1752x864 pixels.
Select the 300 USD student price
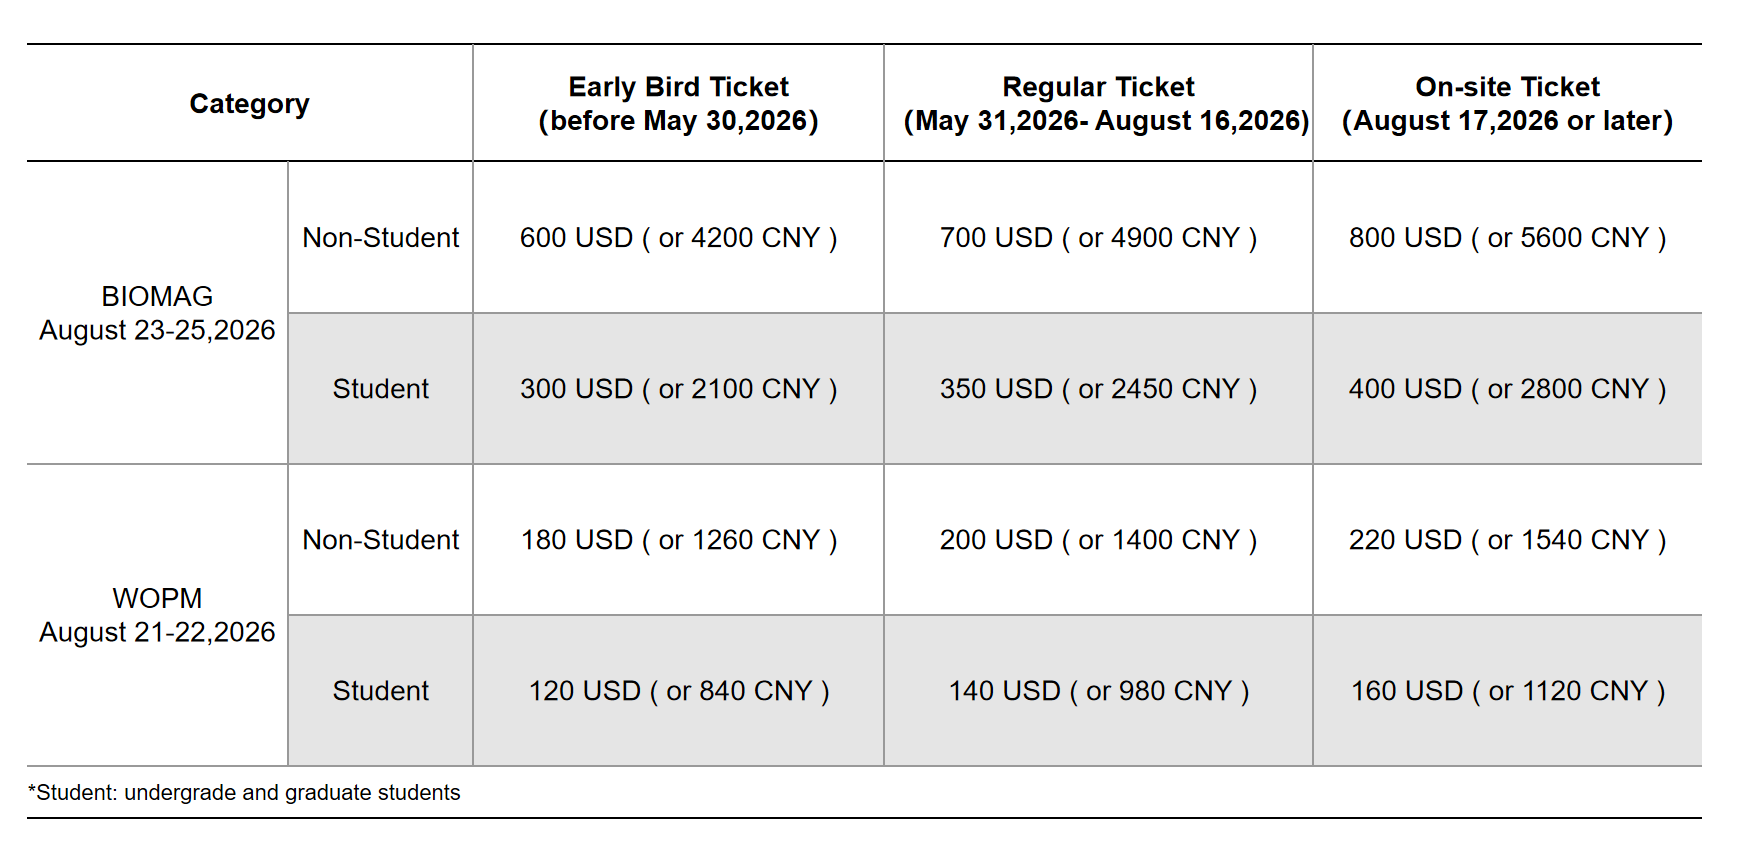tap(678, 389)
